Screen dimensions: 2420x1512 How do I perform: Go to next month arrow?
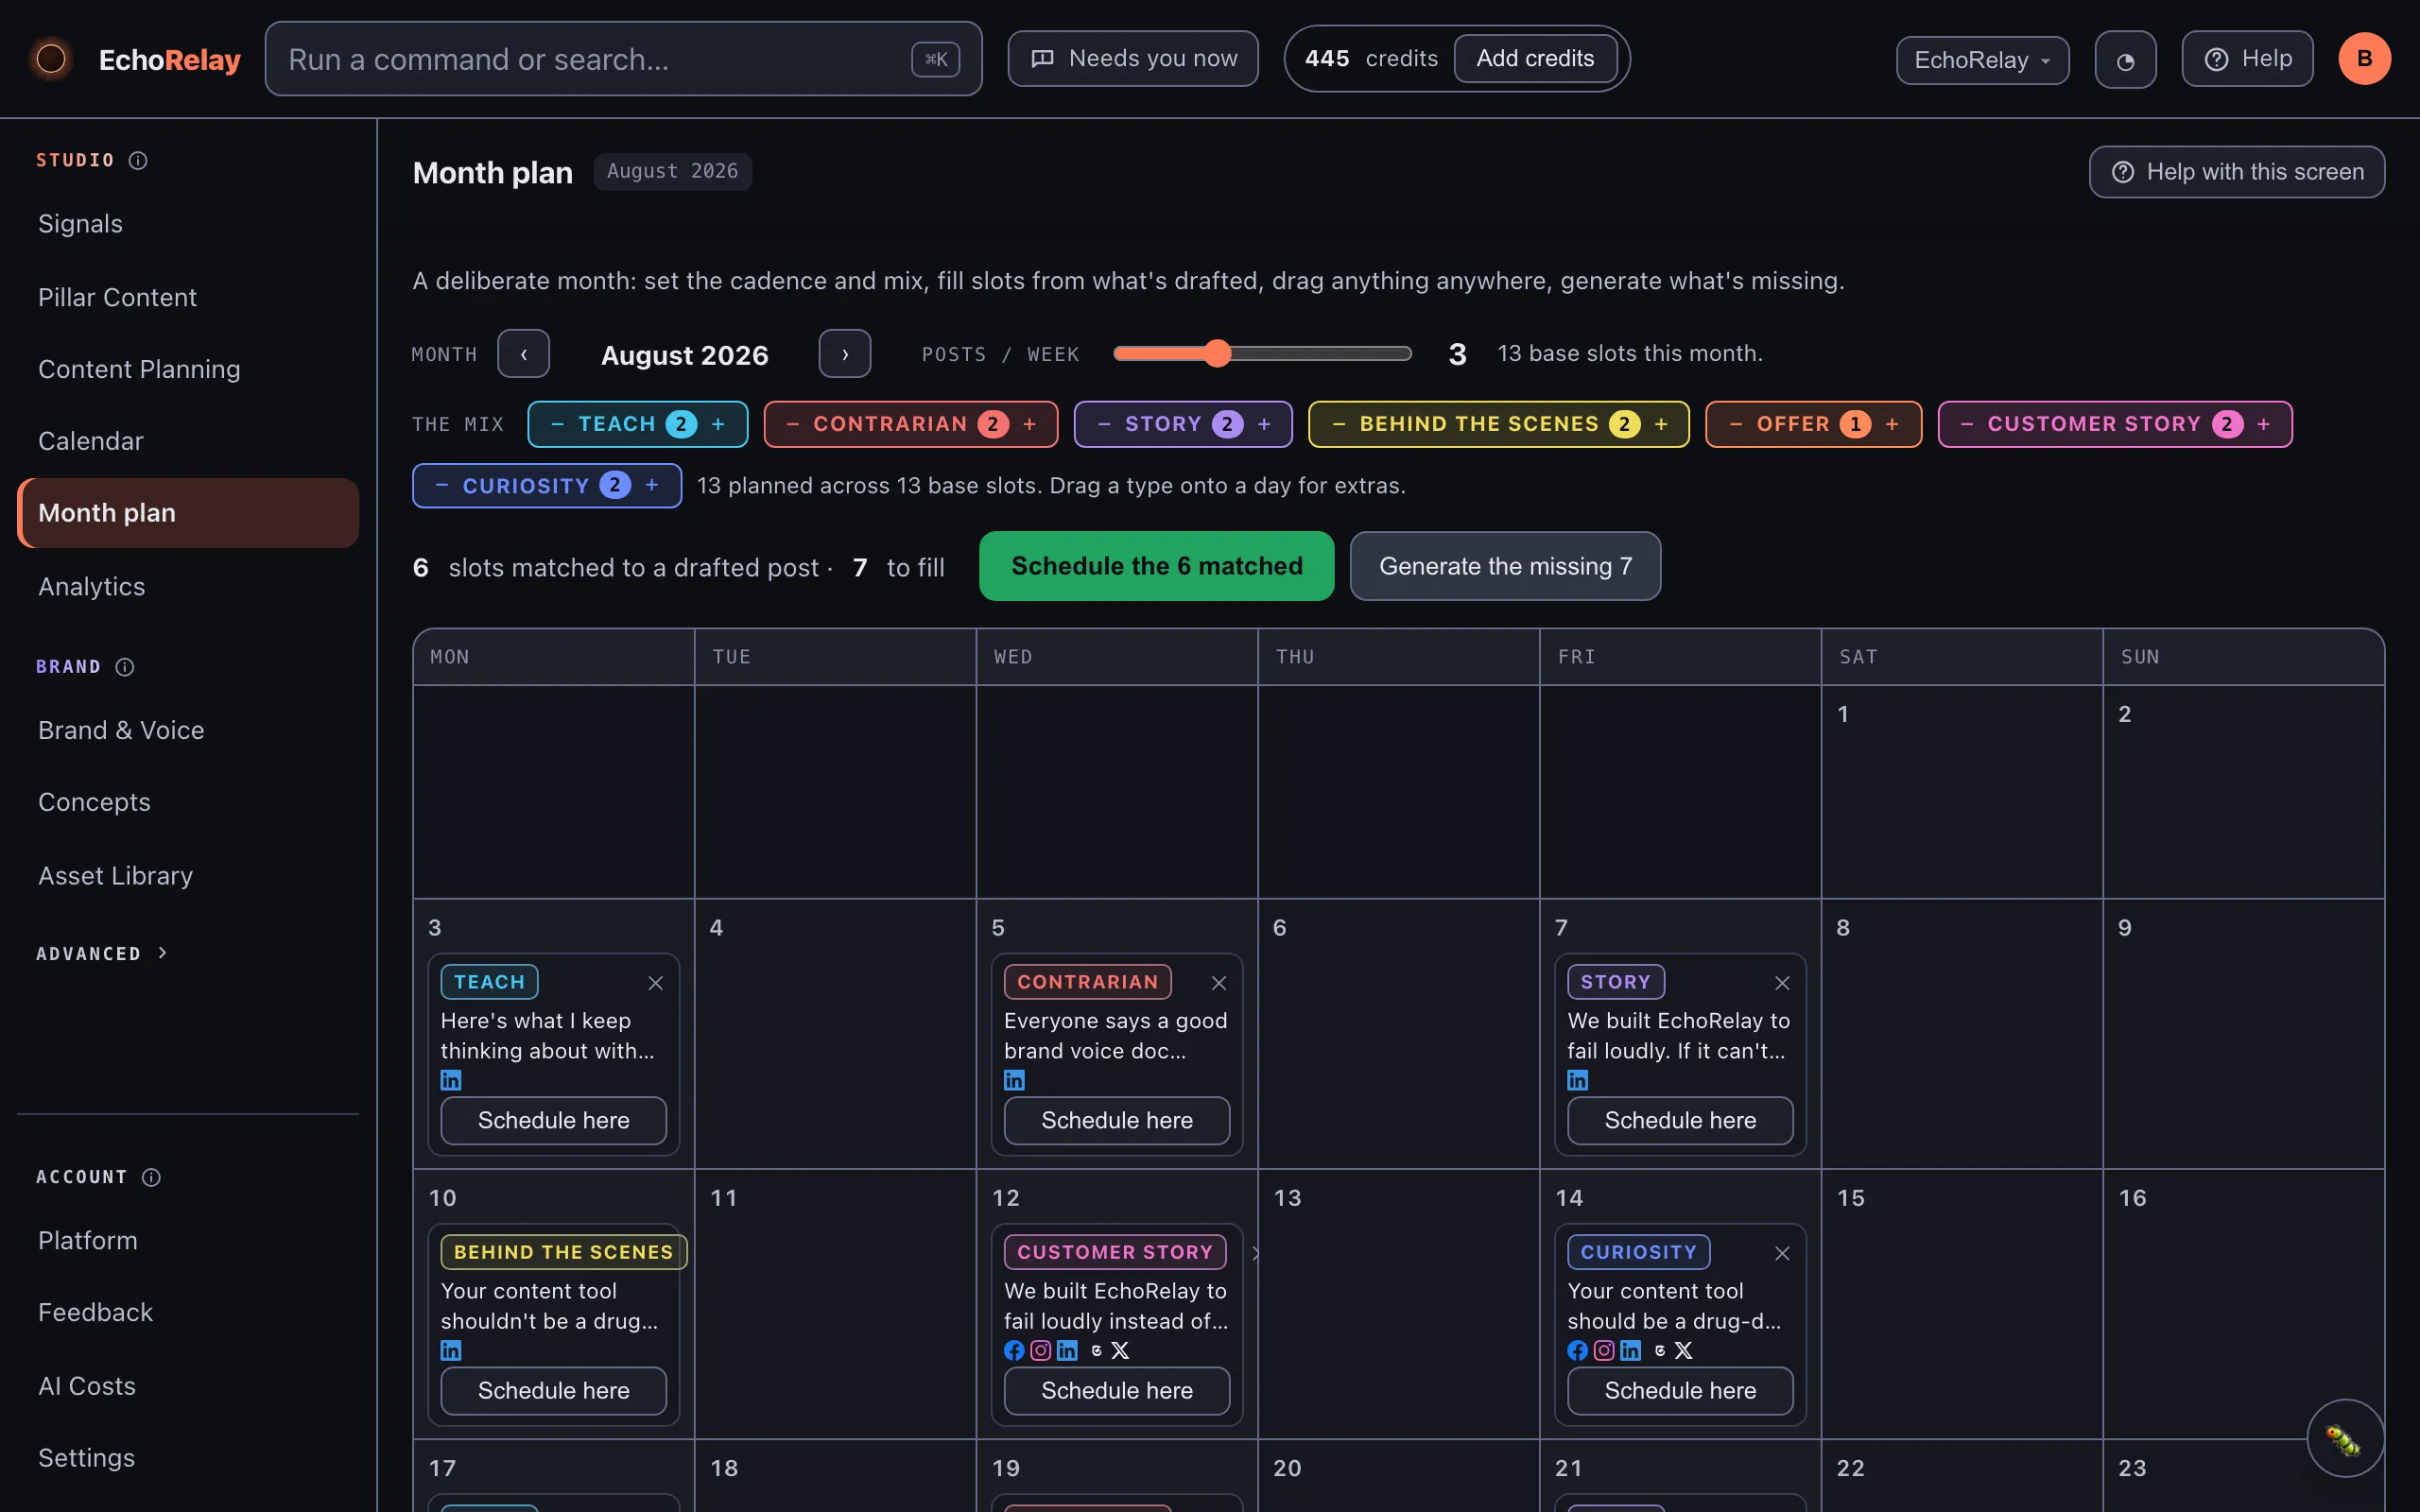pos(845,354)
